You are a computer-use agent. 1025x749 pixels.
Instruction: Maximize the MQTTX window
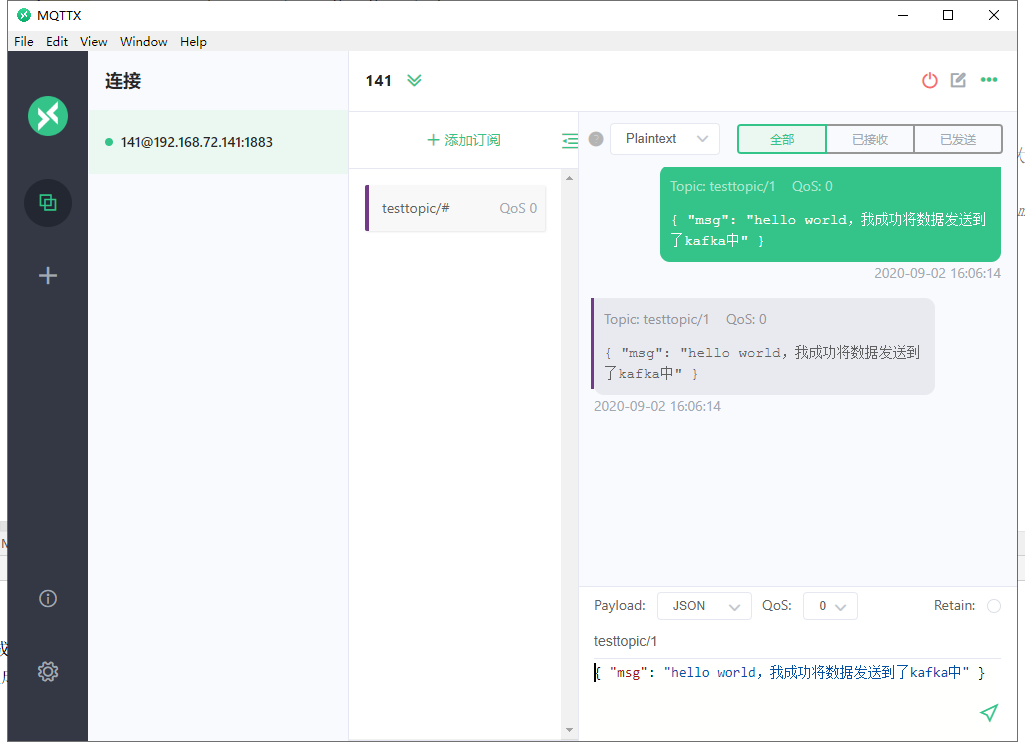coord(948,15)
